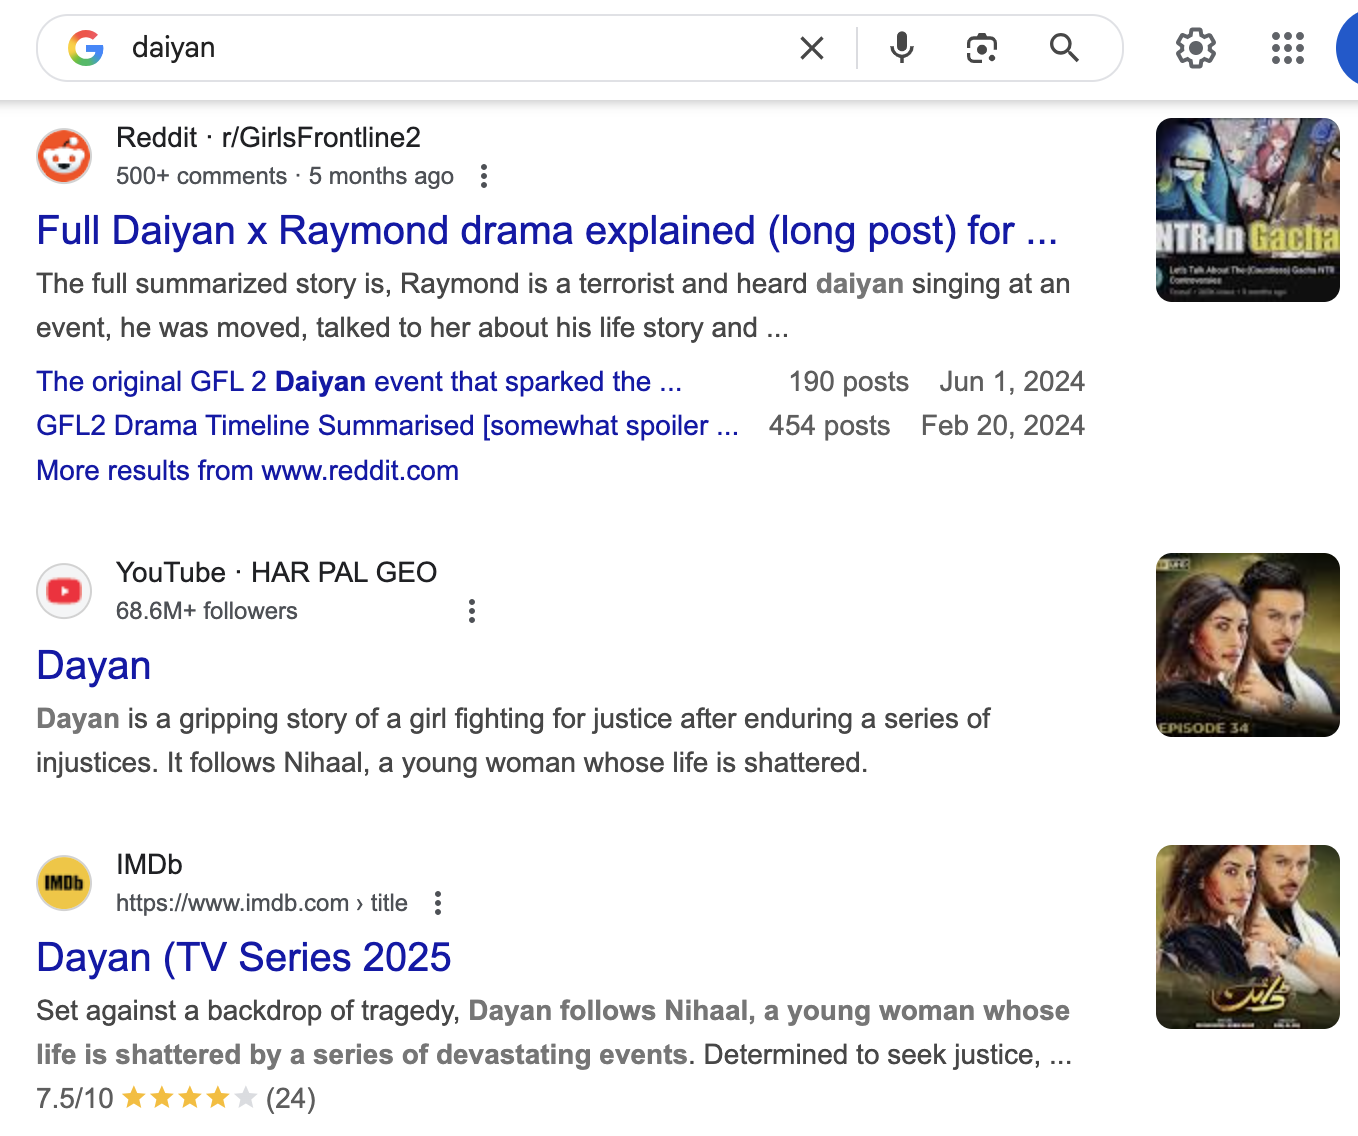Open the Google account avatar

click(1348, 48)
